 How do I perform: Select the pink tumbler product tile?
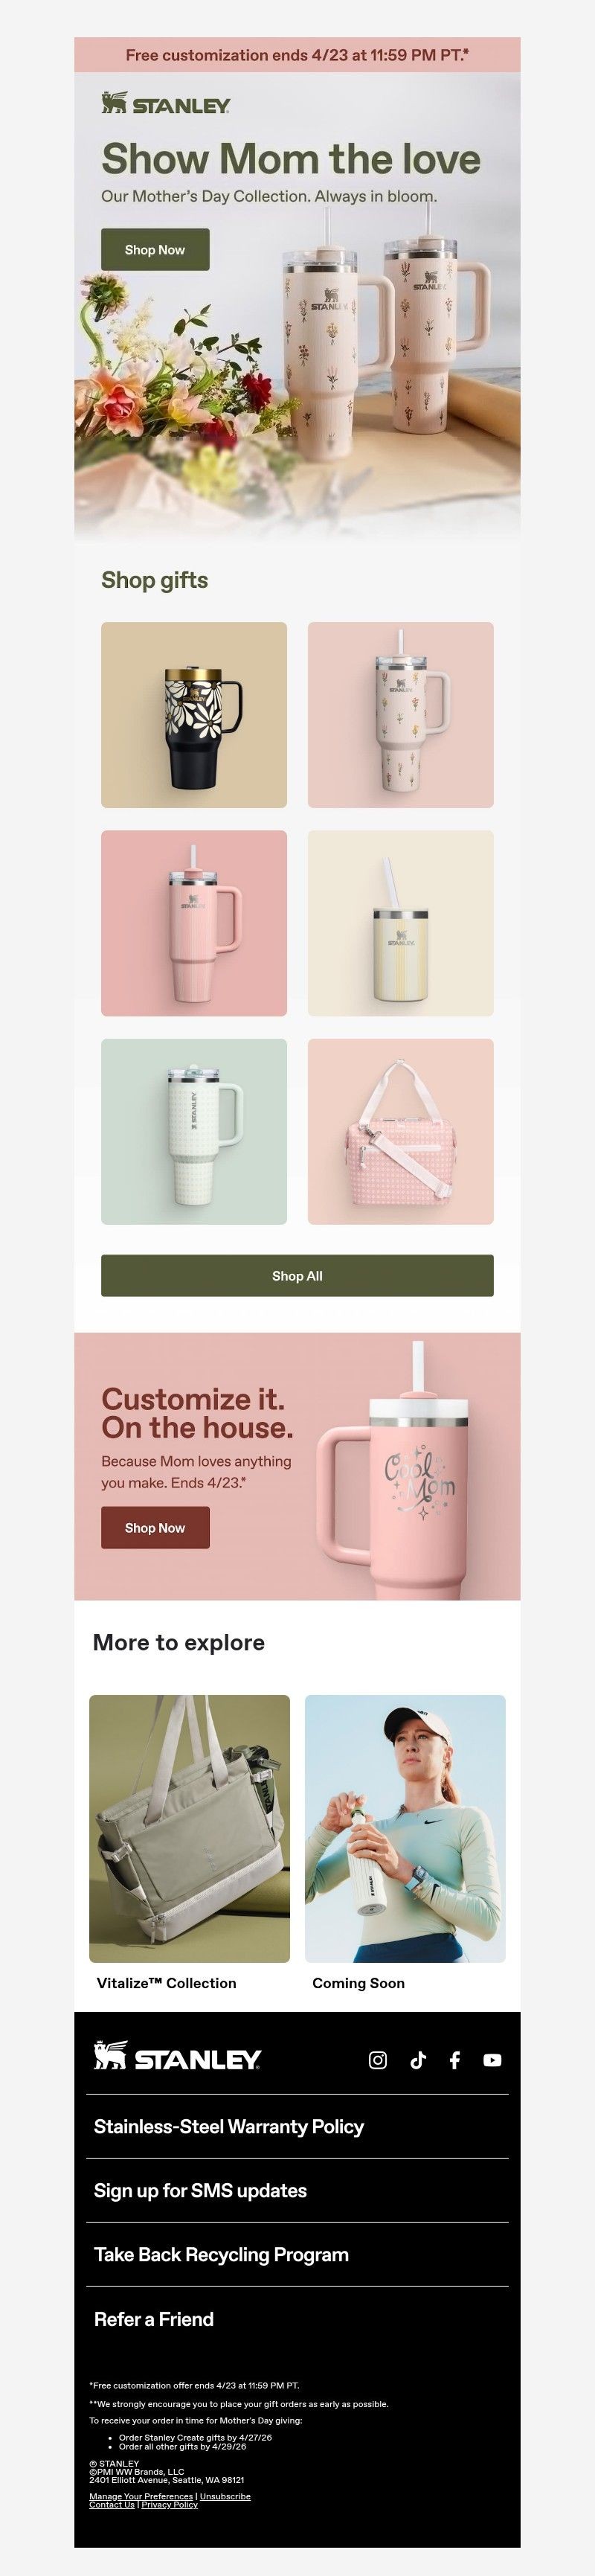point(194,922)
